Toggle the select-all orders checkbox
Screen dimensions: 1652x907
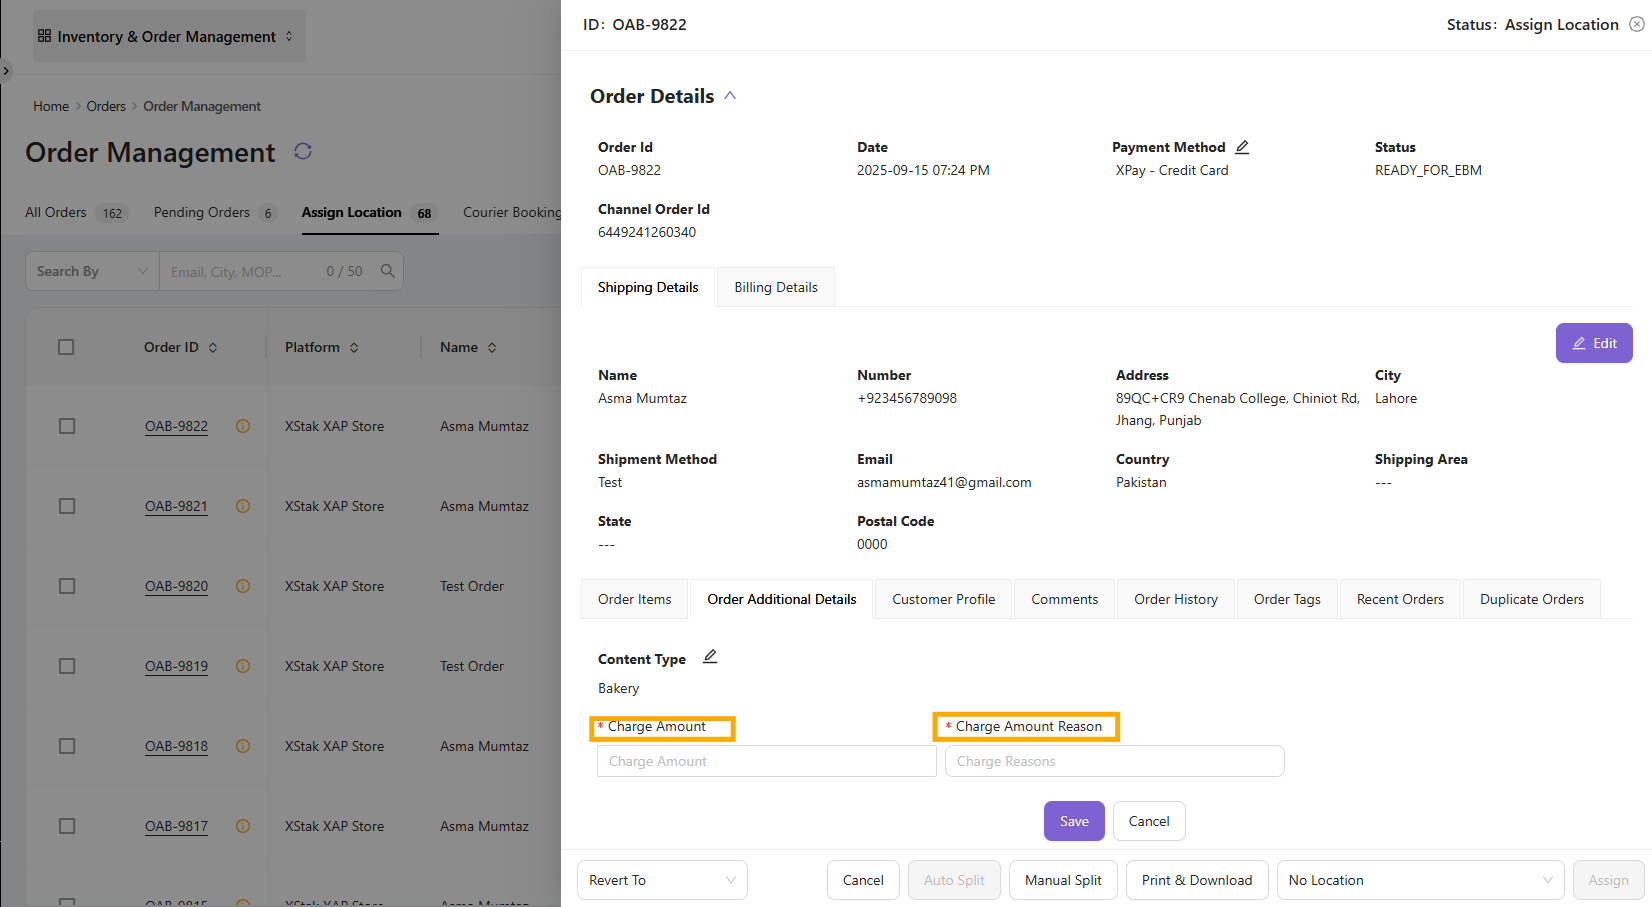point(66,347)
